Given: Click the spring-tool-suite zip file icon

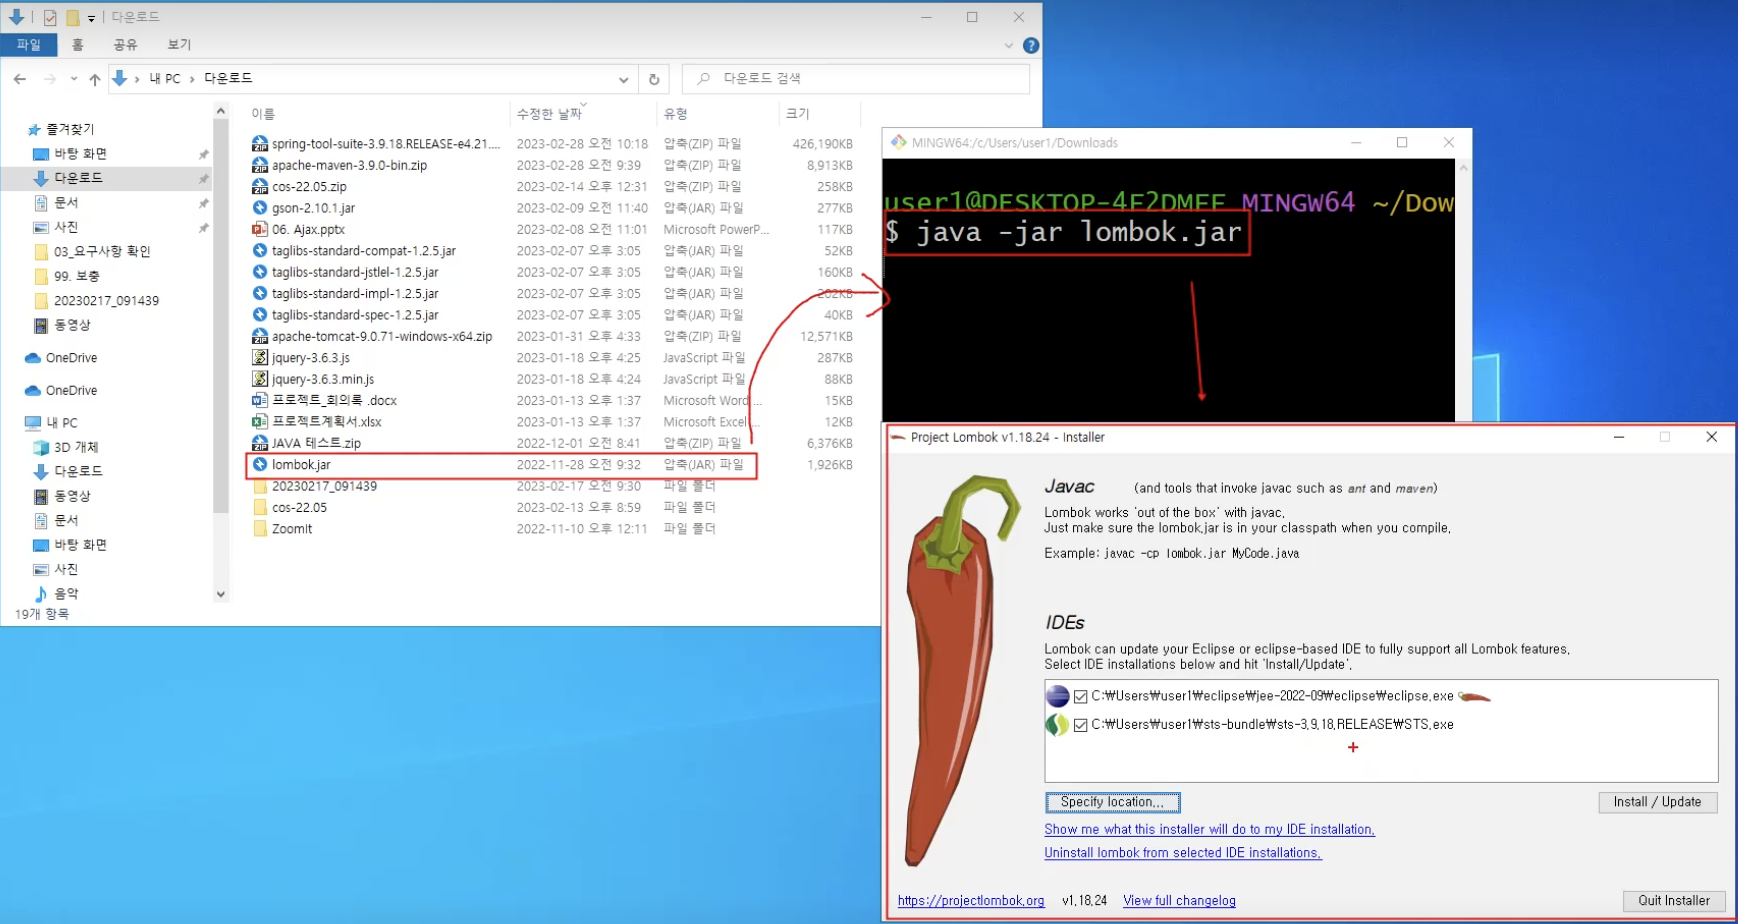Looking at the screenshot, I should (260, 144).
